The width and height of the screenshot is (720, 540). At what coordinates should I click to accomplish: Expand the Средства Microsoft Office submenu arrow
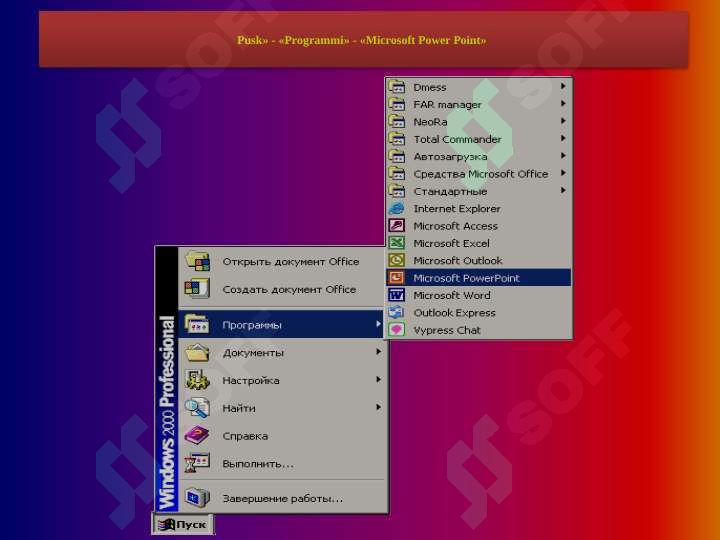(x=563, y=173)
